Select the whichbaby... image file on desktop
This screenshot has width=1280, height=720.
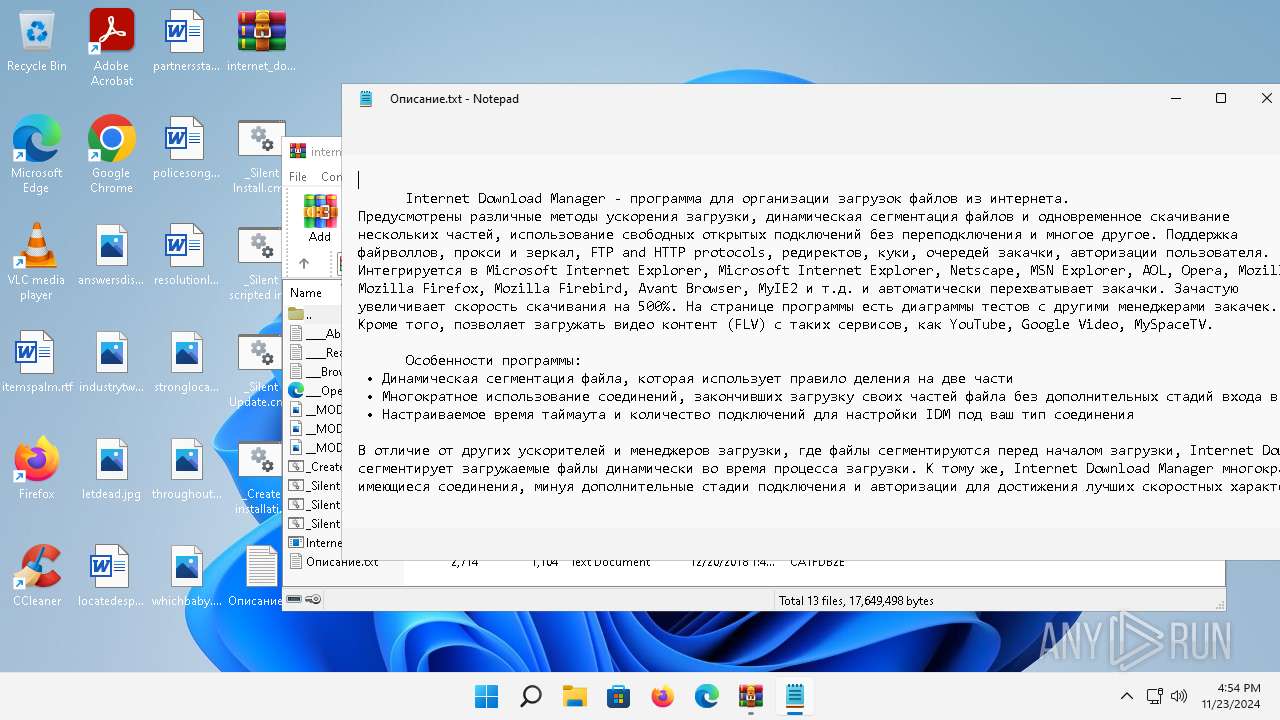pos(186,575)
